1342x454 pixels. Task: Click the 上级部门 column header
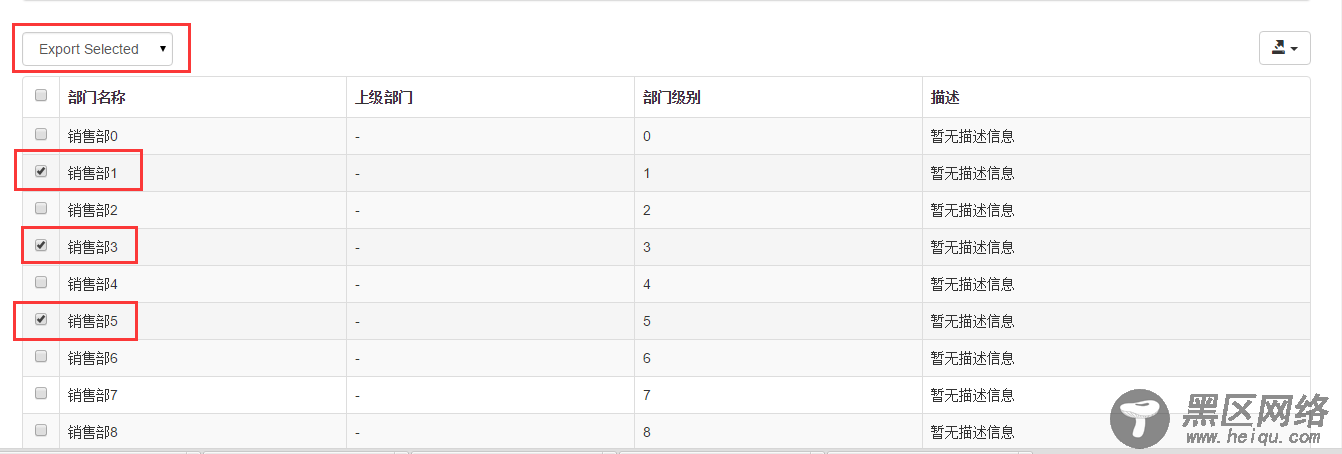[384, 97]
